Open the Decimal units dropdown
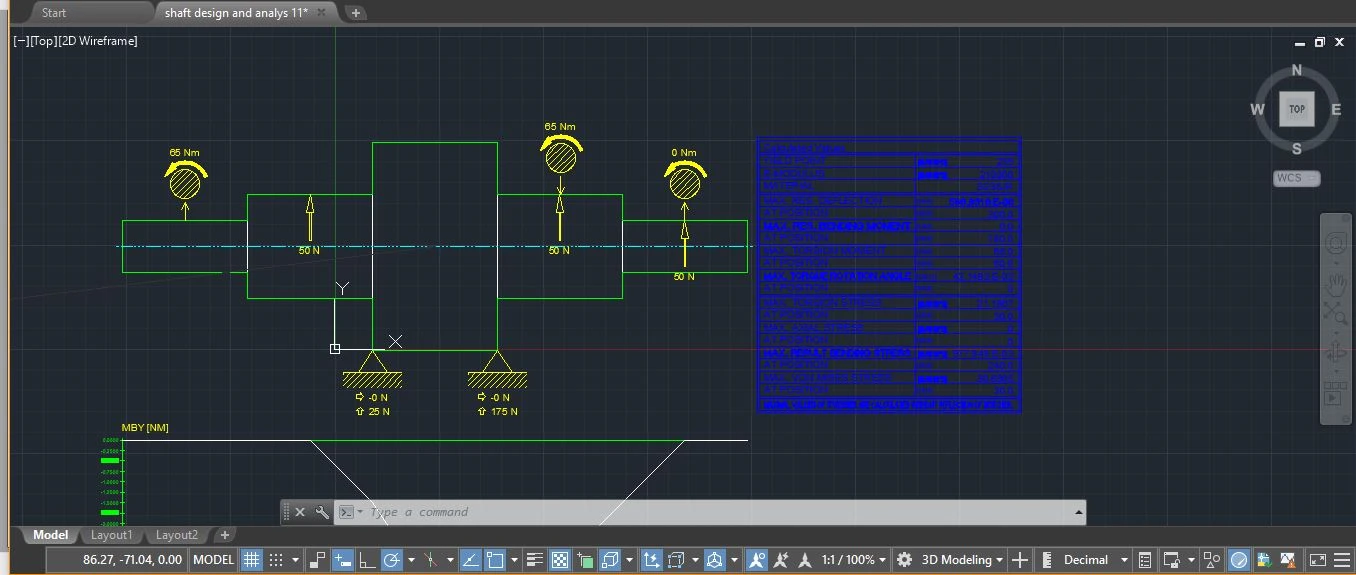This screenshot has width=1356, height=575. pyautogui.click(x=1096, y=560)
